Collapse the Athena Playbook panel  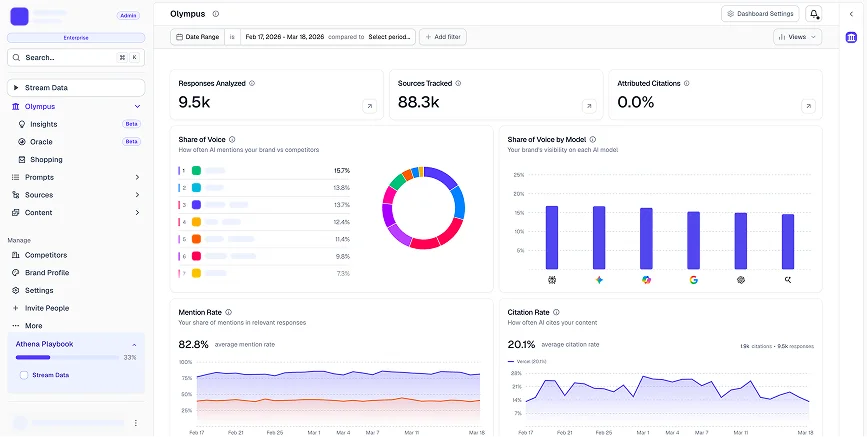(134, 344)
